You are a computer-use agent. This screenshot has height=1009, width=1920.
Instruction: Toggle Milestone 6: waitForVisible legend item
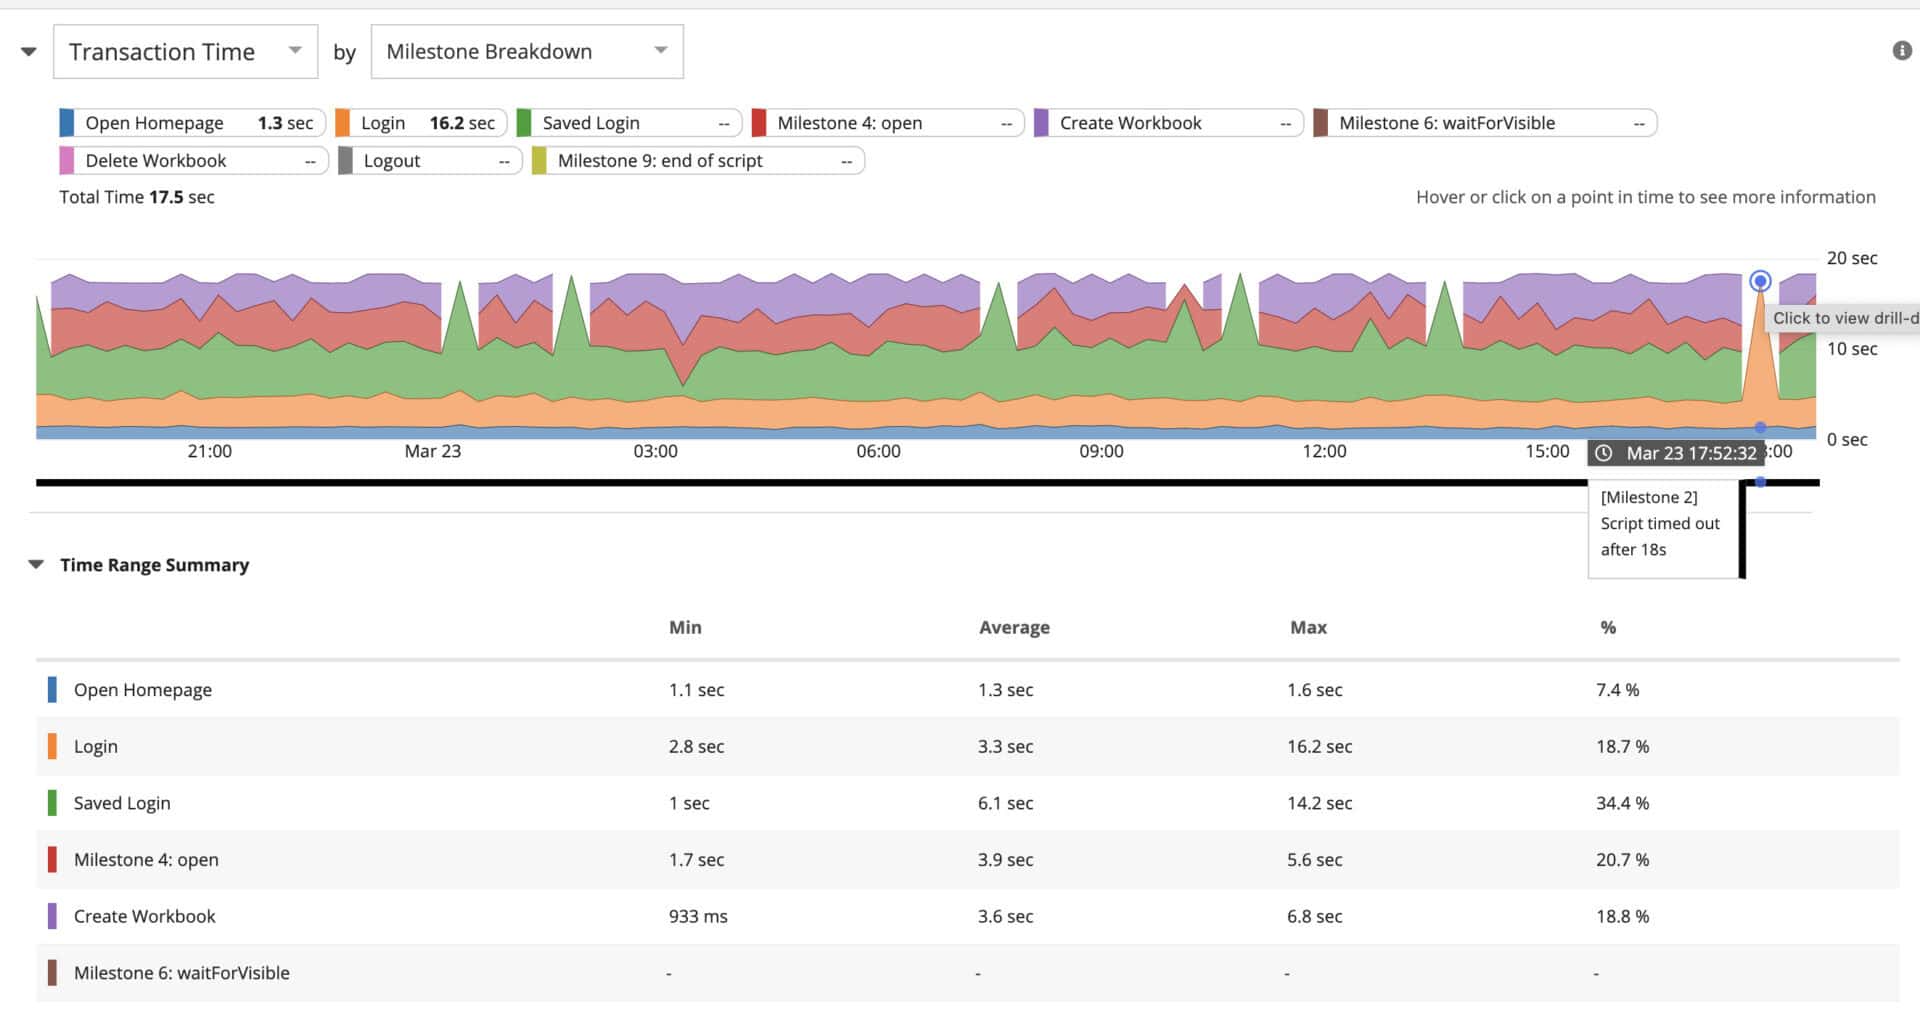click(1484, 123)
